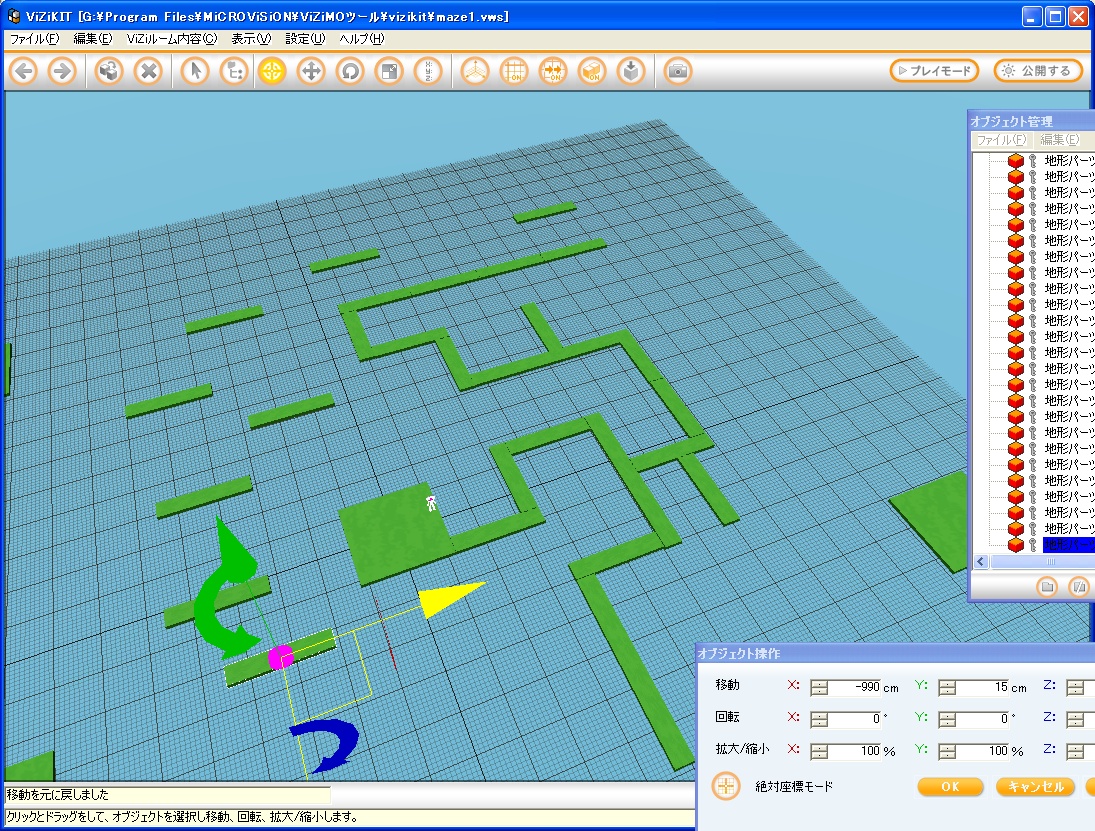Image resolution: width=1095 pixels, height=831 pixels.
Task: Pick the scale resize tool icon
Action: pos(388,71)
